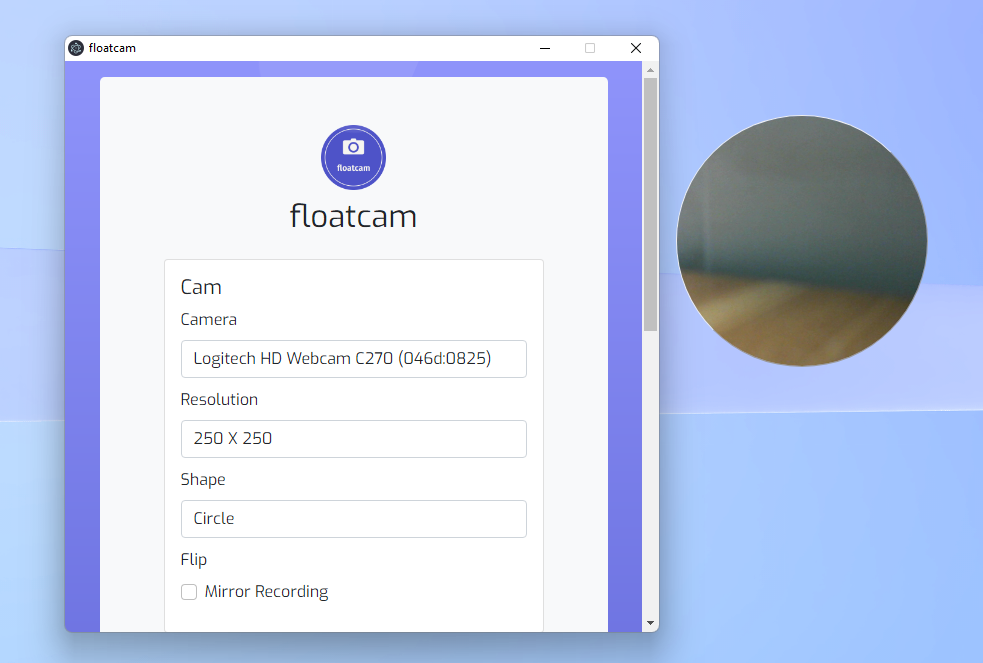Click the Mirror Recording label
Image resolution: width=983 pixels, height=663 pixels.
point(267,591)
